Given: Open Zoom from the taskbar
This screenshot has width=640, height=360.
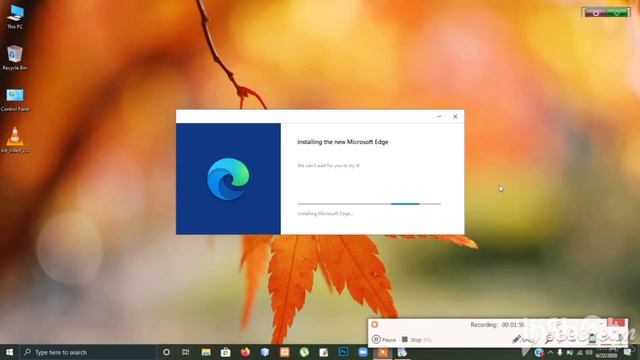Looking at the screenshot, I should click(x=362, y=352).
